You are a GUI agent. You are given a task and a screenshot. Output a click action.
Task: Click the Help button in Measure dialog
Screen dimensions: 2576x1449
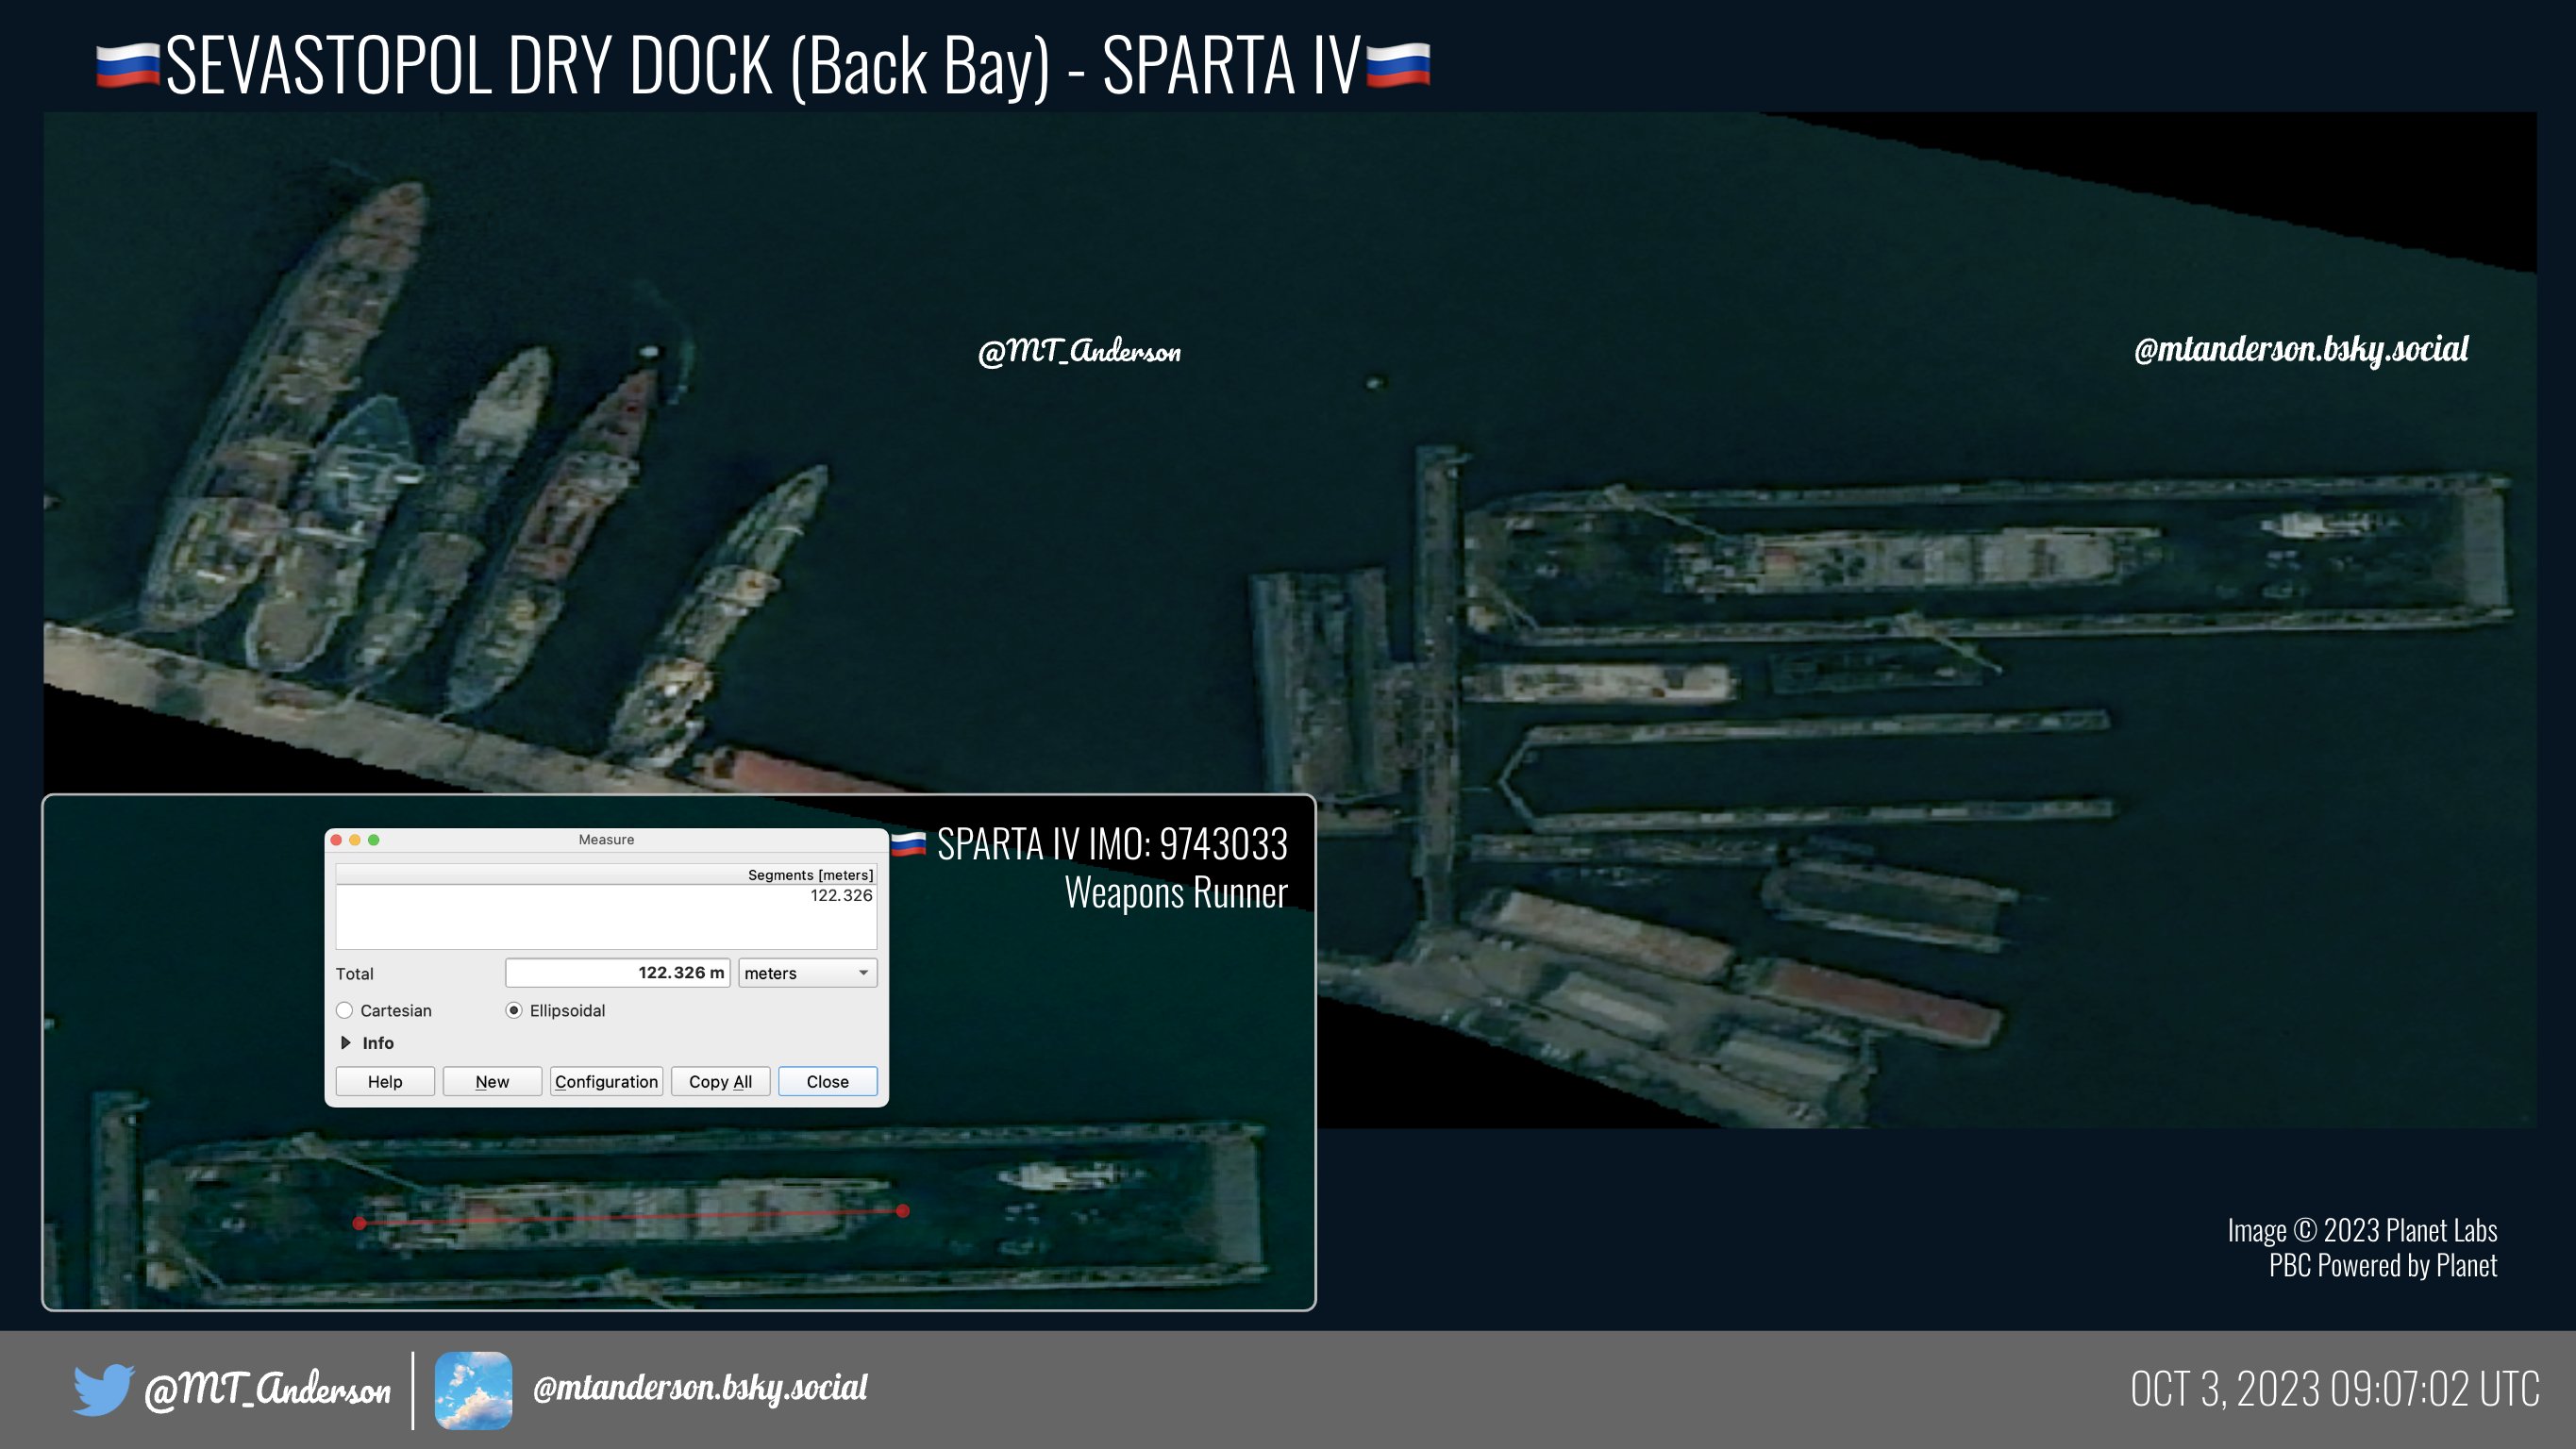point(385,1081)
